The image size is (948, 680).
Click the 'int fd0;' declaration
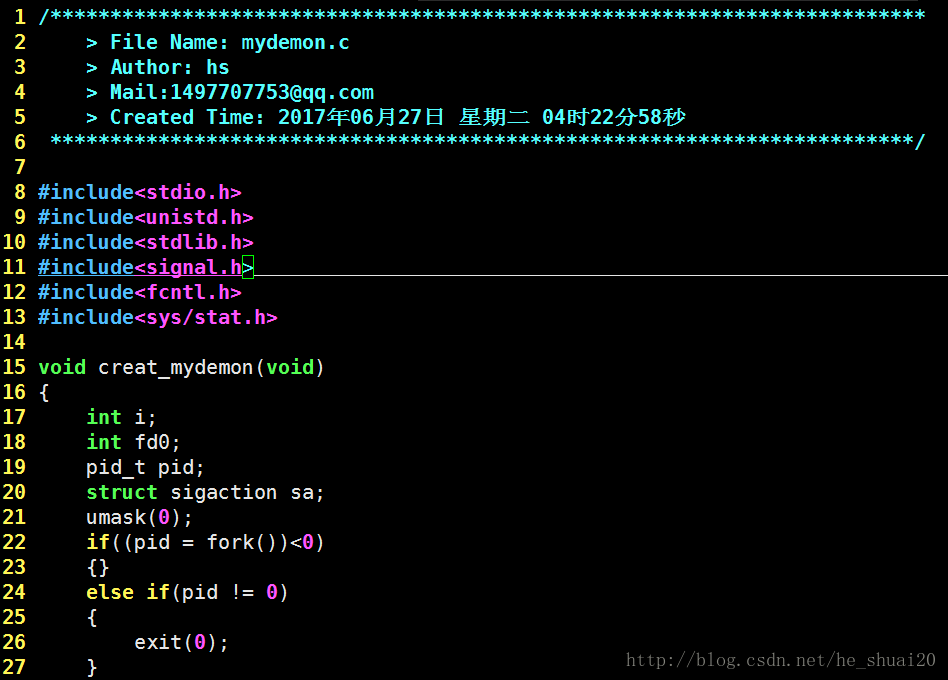pos(133,442)
